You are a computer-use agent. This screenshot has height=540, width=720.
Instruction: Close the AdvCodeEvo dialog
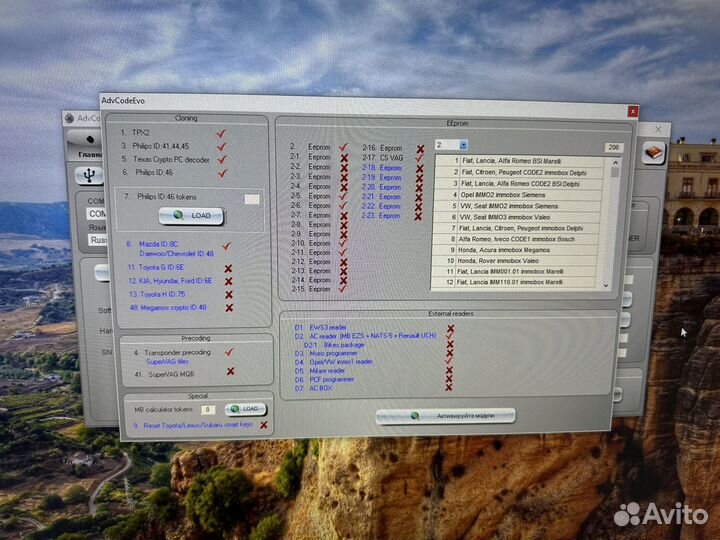pos(633,111)
